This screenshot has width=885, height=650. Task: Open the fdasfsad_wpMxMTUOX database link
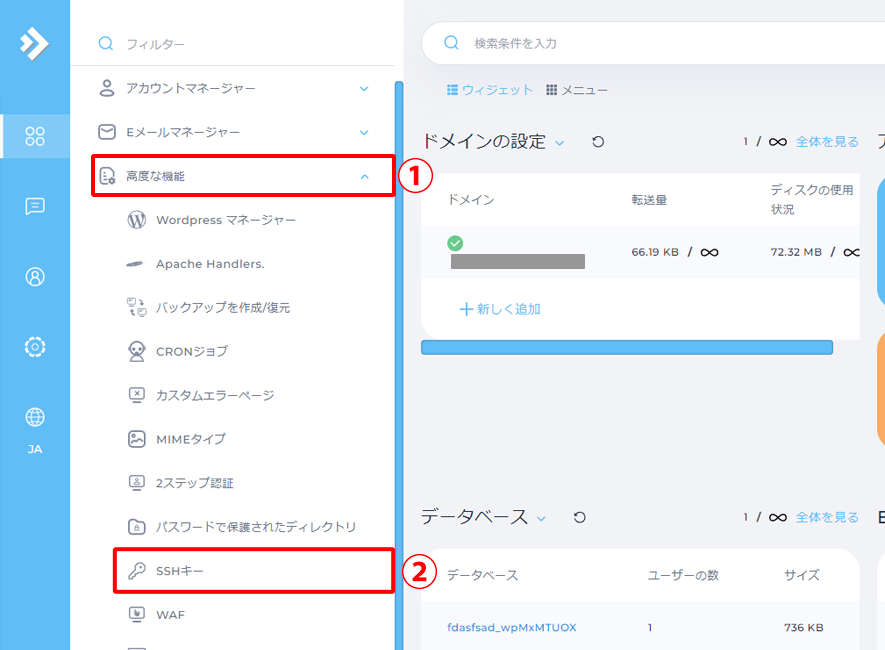tap(511, 627)
